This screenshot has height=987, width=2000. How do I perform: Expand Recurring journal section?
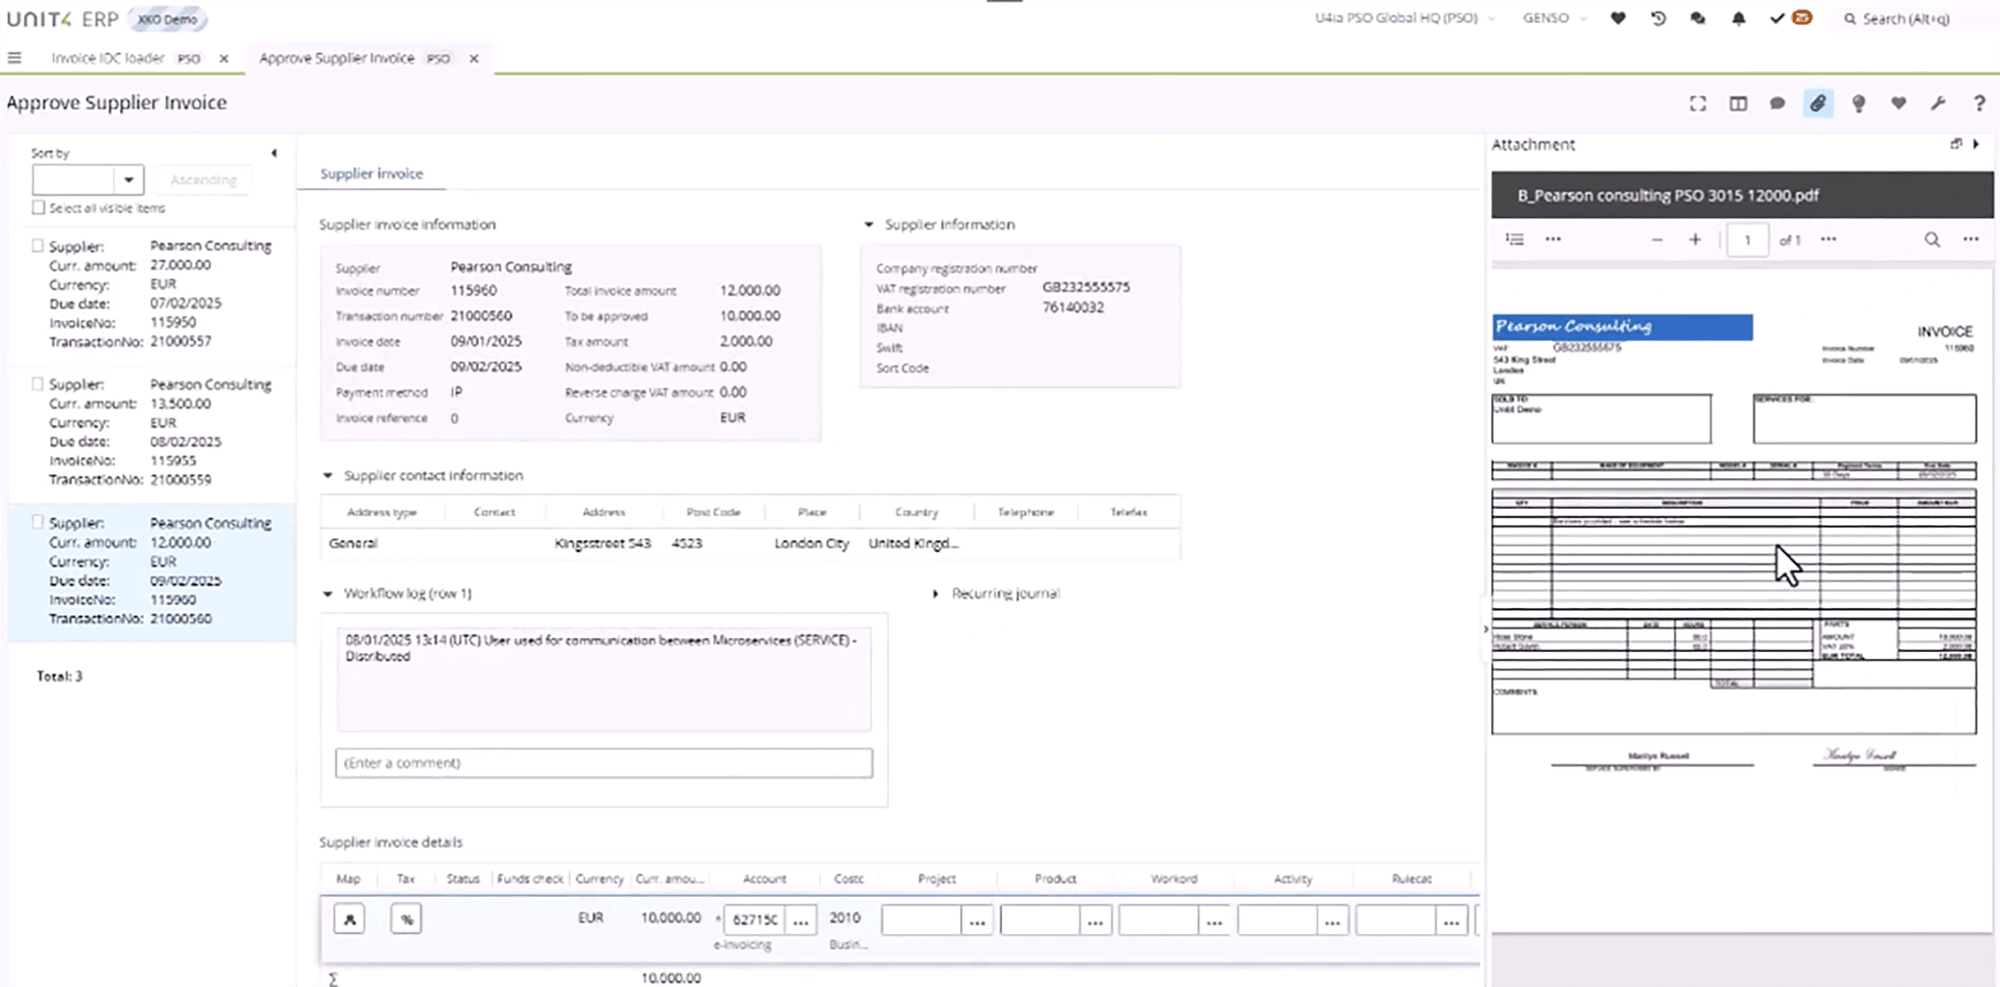[935, 593]
